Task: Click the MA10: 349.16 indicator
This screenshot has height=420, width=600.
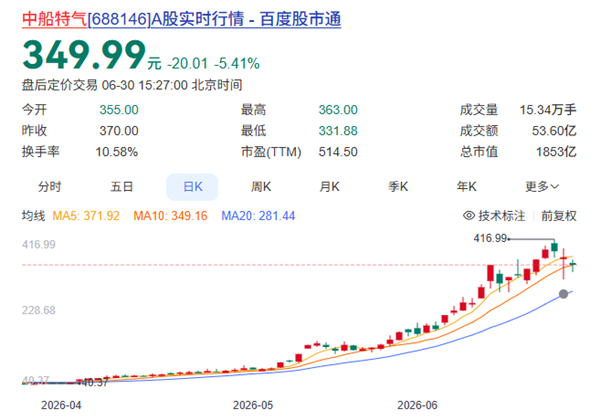Action: 170,216
